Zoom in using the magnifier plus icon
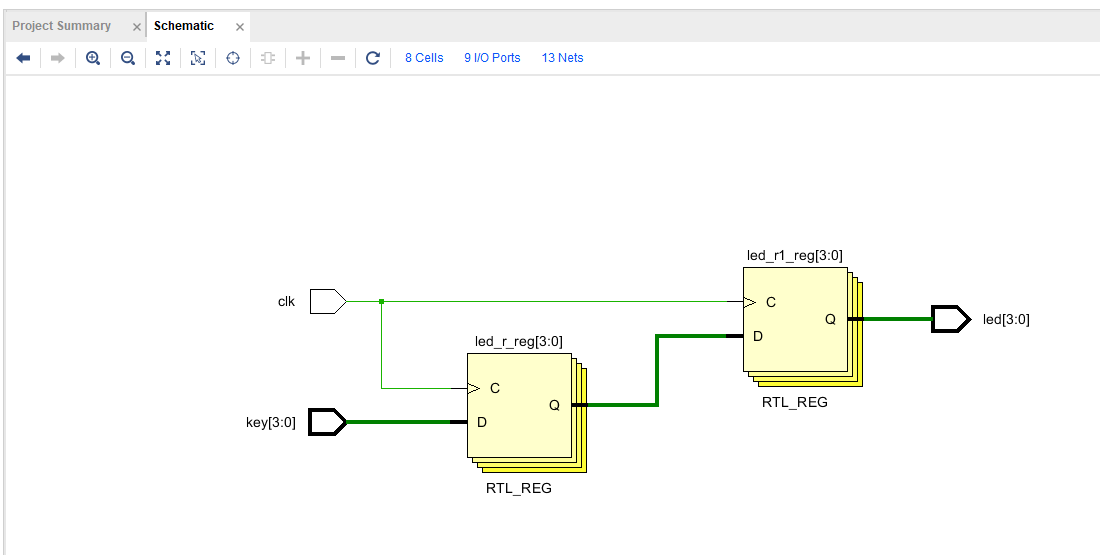Image resolution: width=1100 pixels, height=555 pixels. [x=93, y=58]
